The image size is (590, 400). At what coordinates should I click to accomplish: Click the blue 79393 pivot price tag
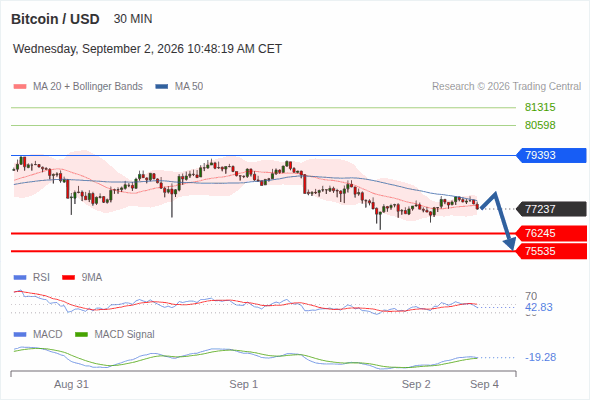[551, 155]
